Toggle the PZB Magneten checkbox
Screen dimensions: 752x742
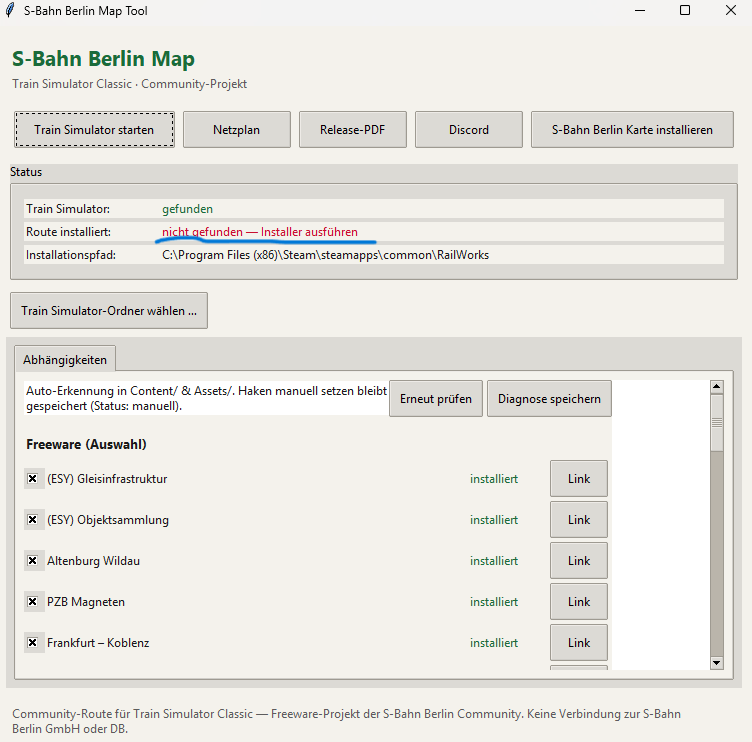click(33, 601)
